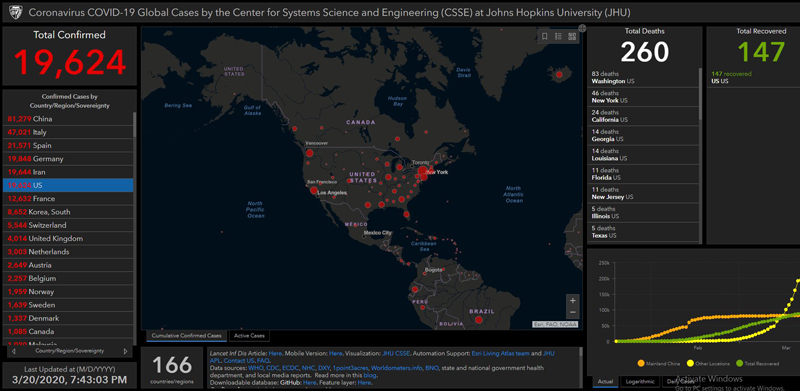800x391 pixels.
Task: Go to previous country list view arrow
Action: click(x=13, y=351)
